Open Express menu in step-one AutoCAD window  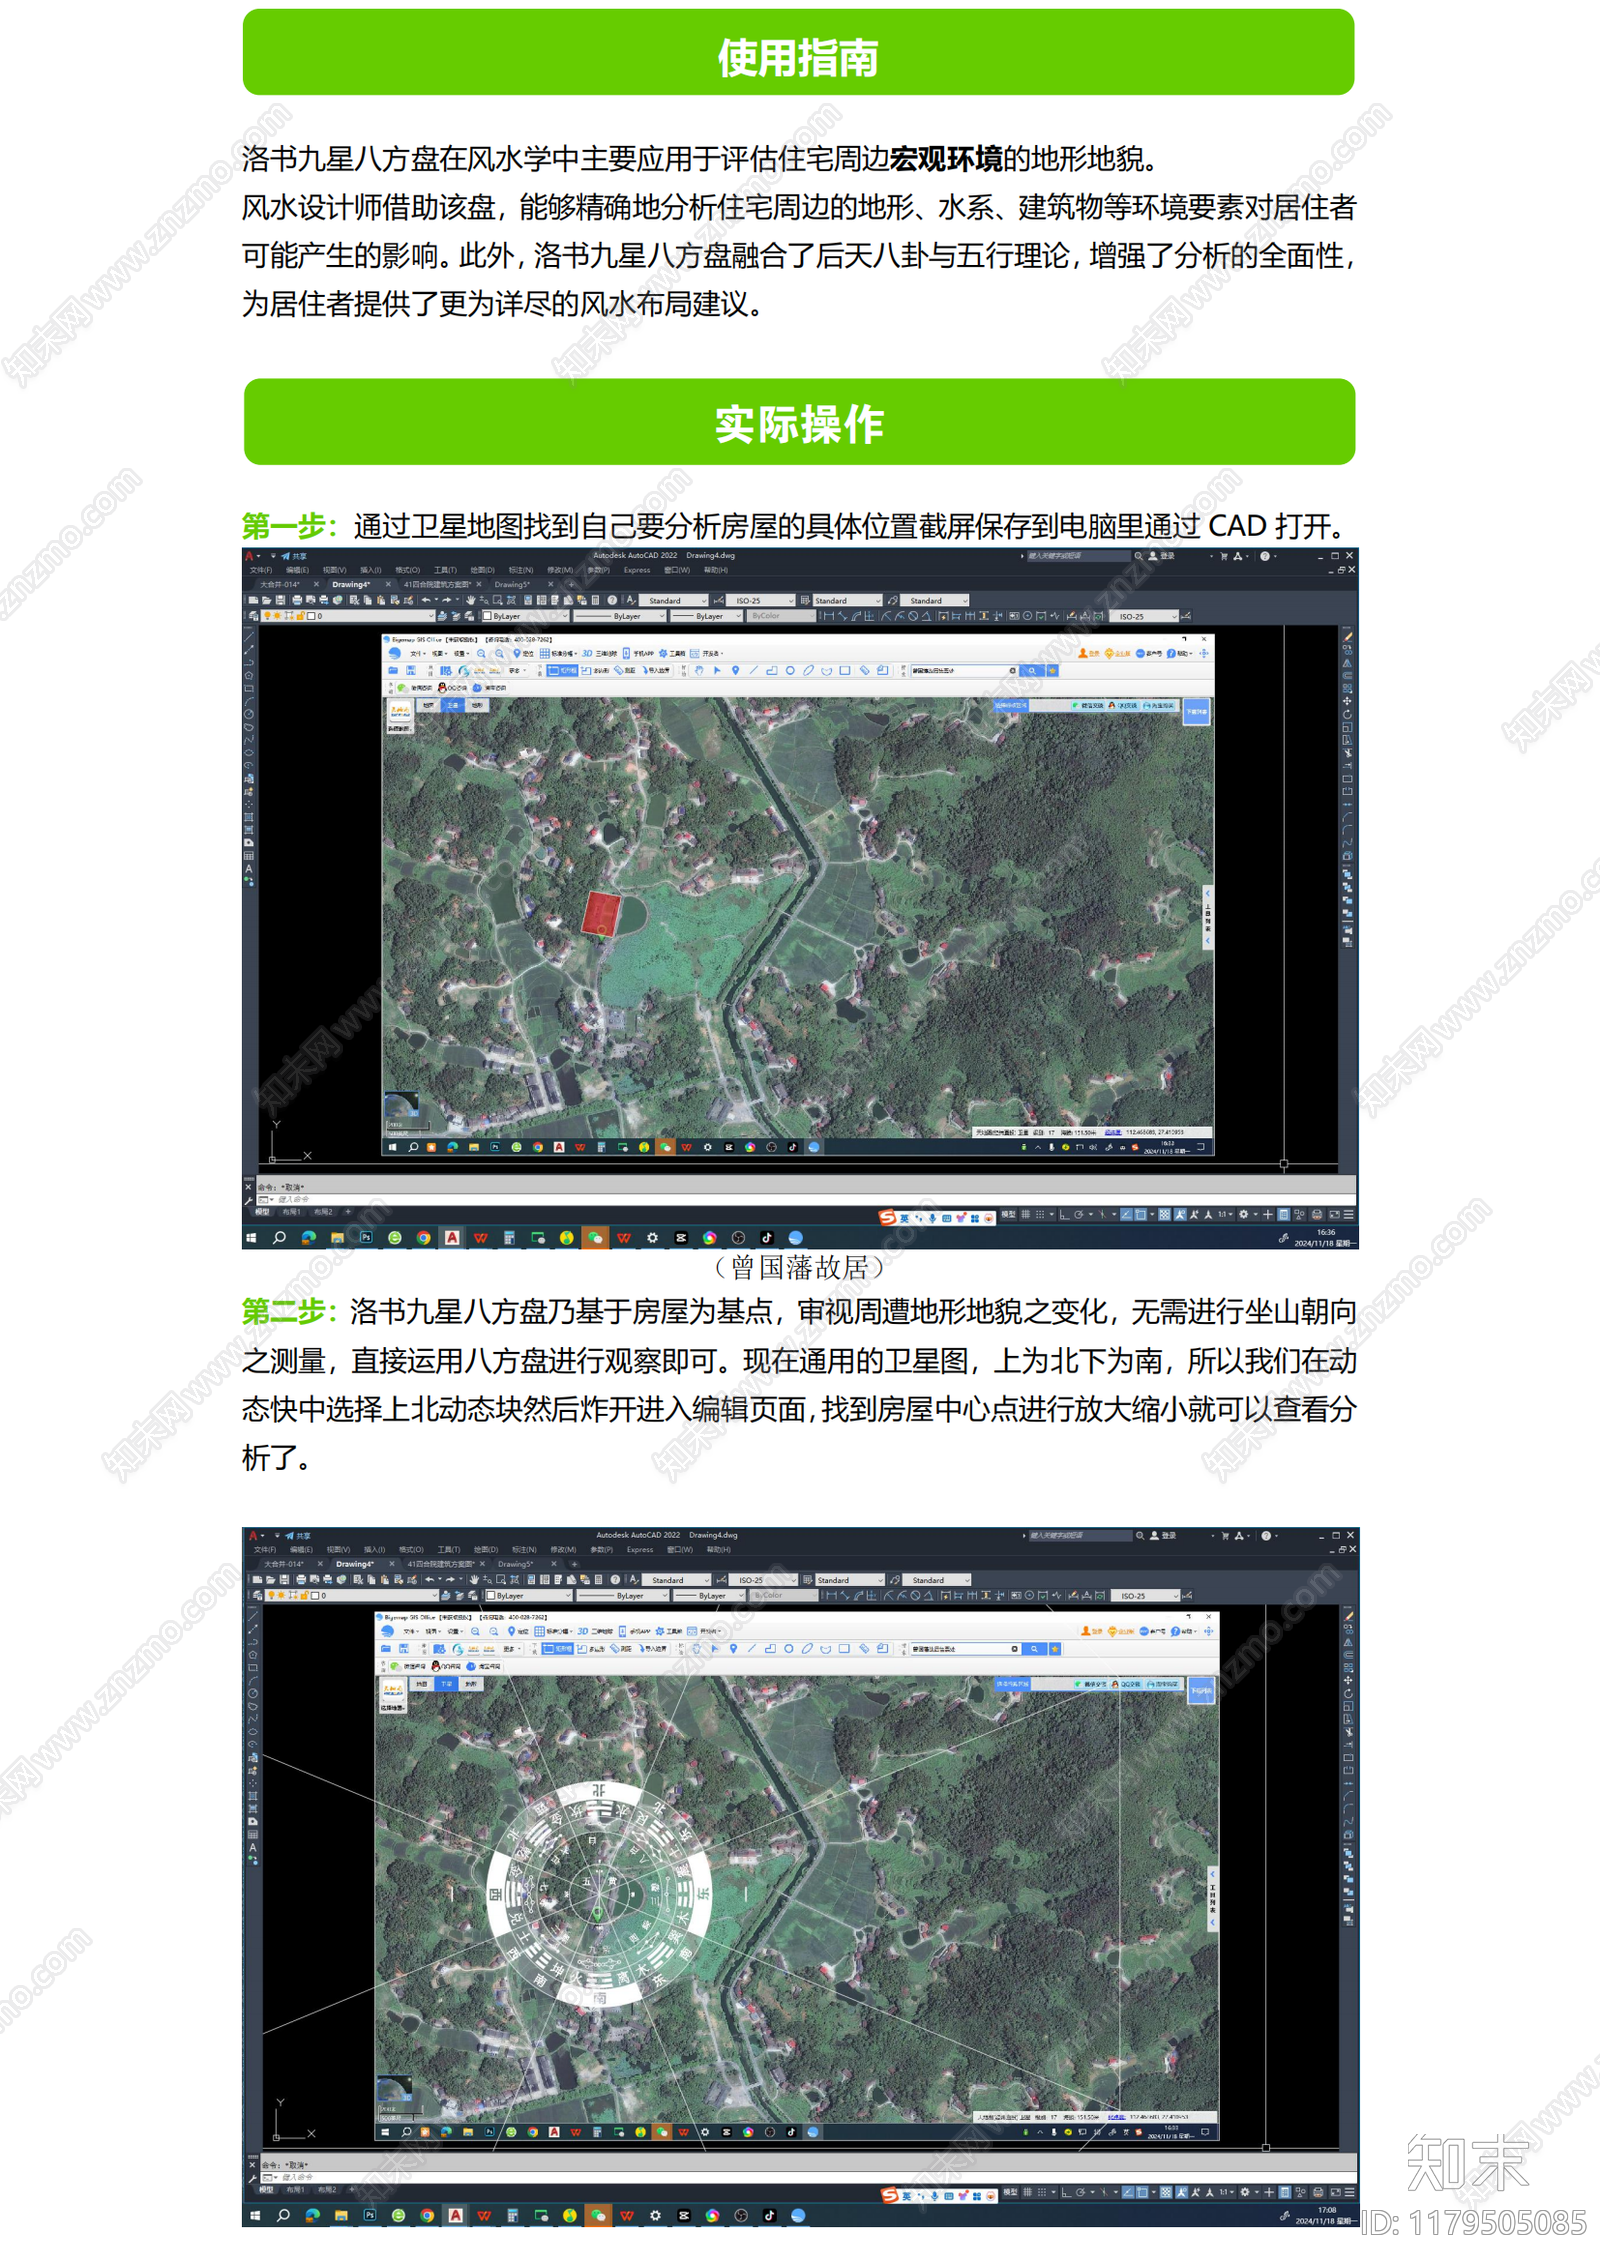637,570
